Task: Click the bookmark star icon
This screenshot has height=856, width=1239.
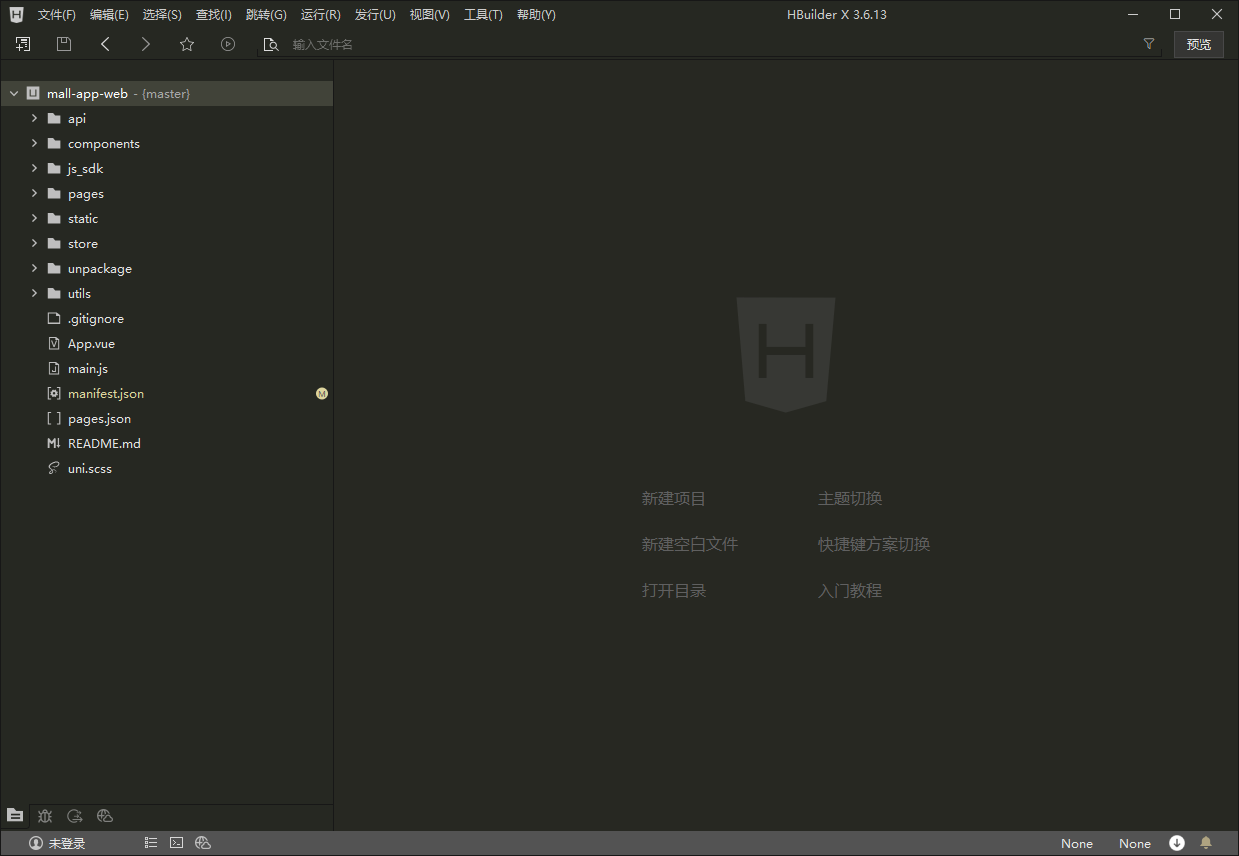Action: (x=187, y=44)
